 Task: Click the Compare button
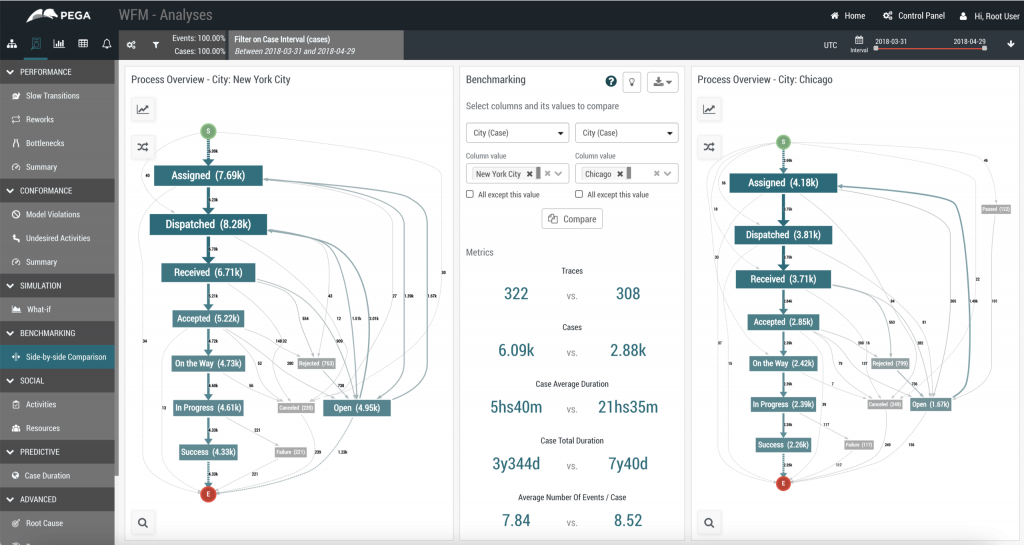click(572, 219)
